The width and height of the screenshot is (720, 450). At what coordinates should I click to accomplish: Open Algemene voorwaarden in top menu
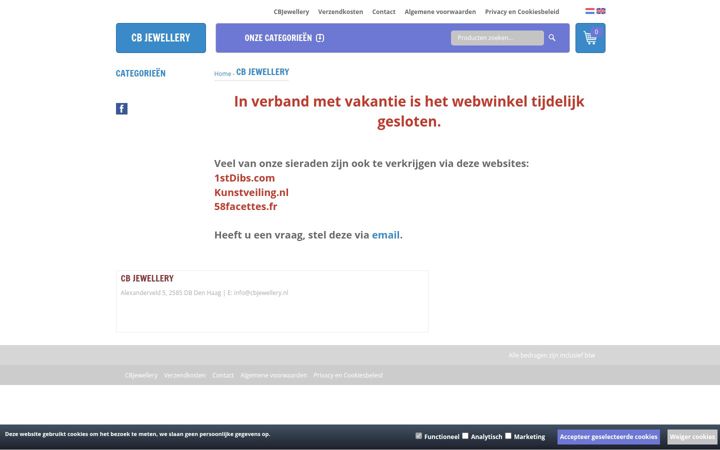click(x=440, y=12)
